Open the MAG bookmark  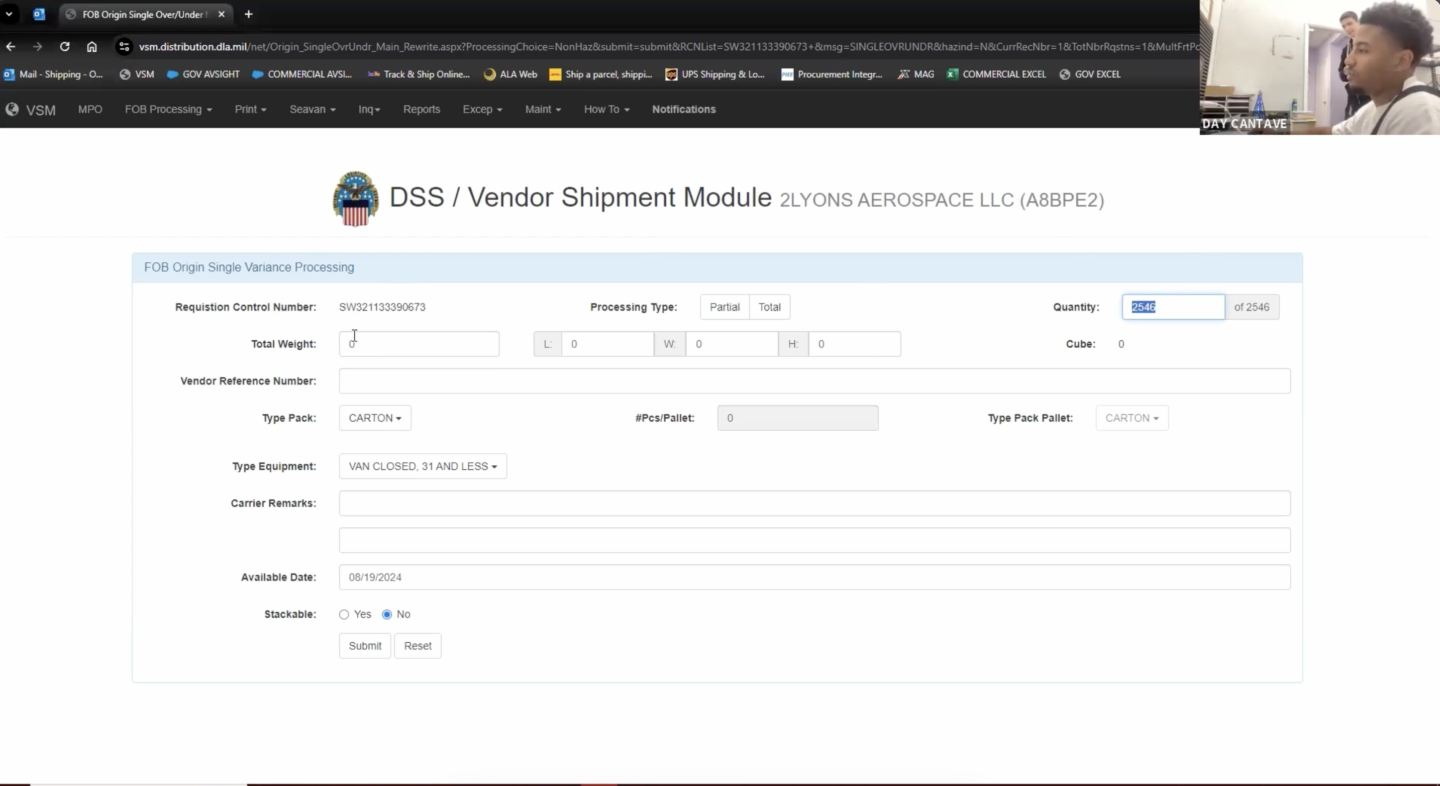point(916,74)
